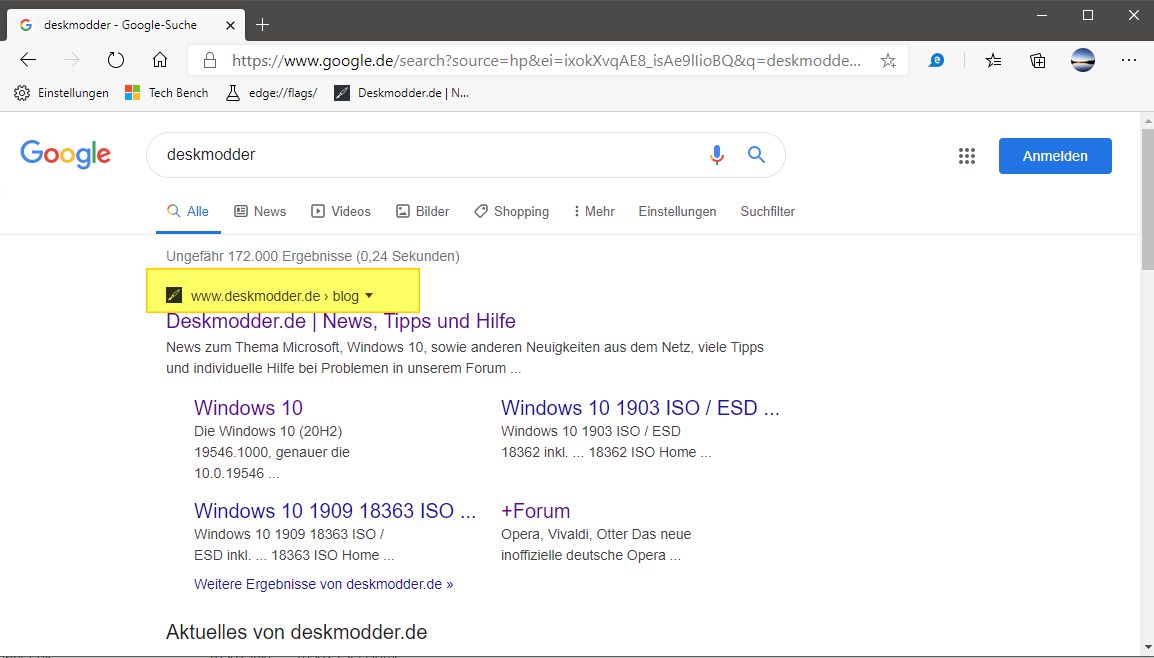Screen dimensions: 1154x658
Task: Expand the dropdown arrow next to deskmodder.de › blog
Action: pos(369,296)
